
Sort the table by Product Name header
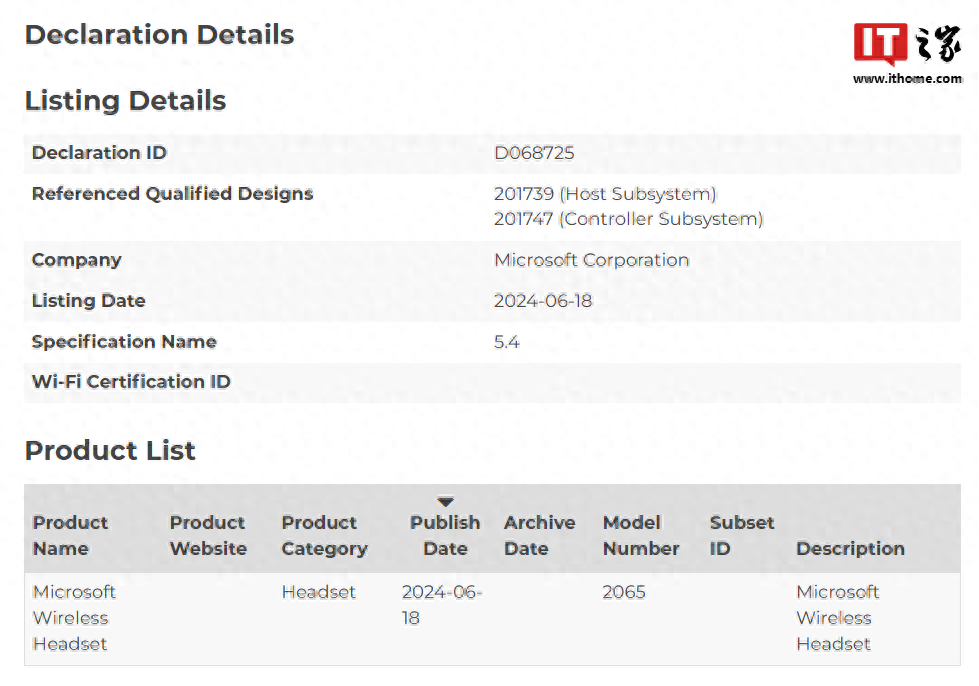[70, 536]
